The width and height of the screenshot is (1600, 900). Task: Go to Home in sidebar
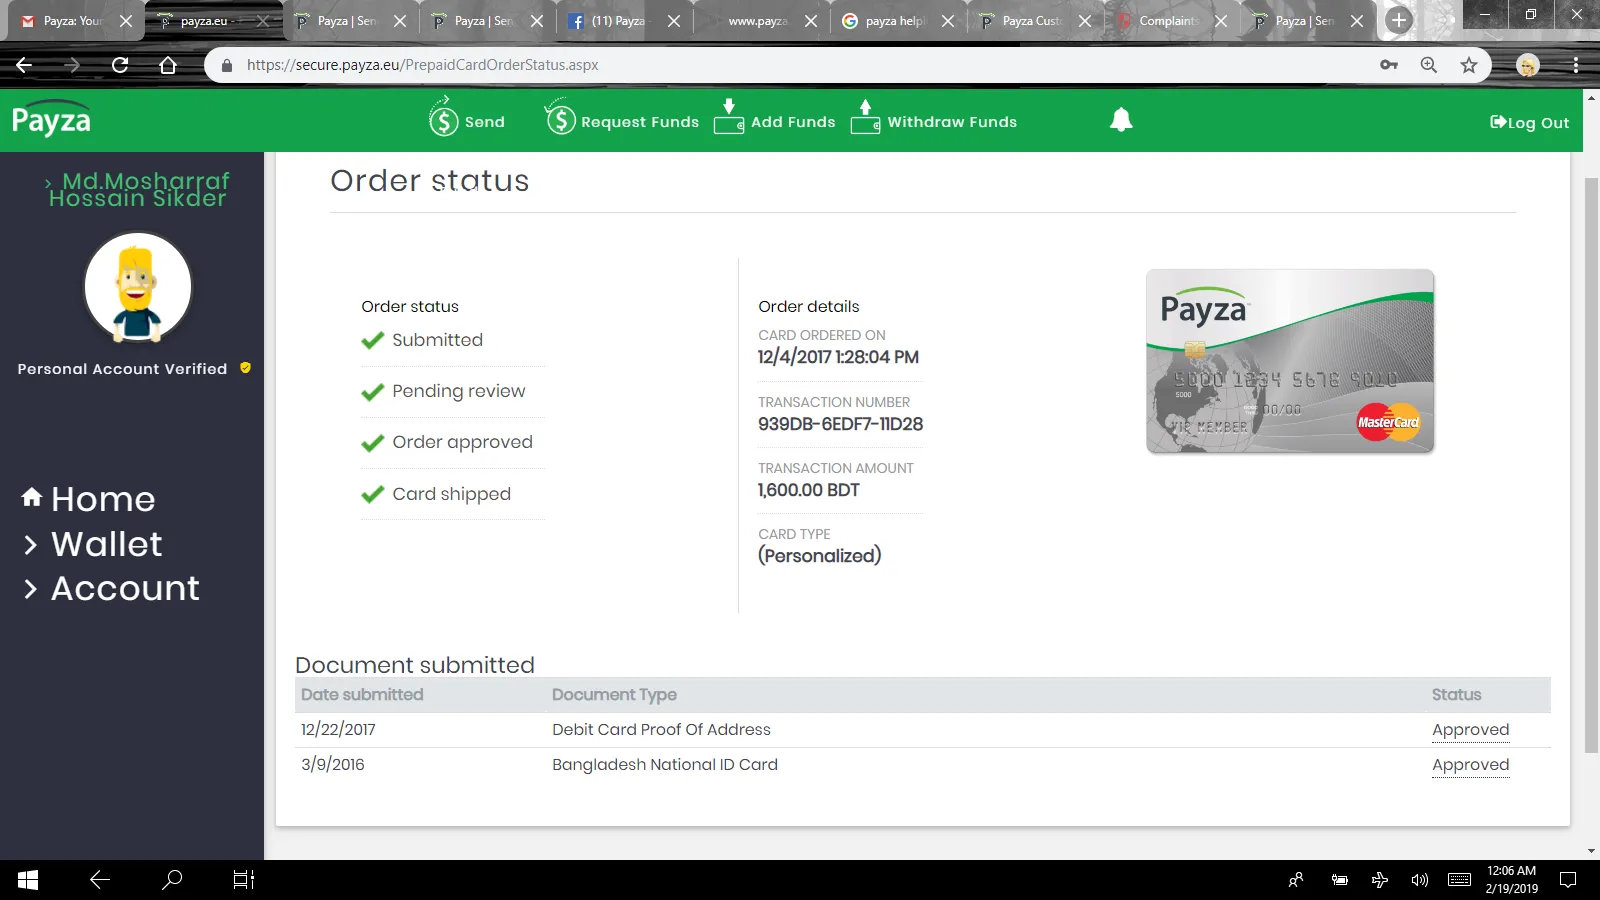(x=102, y=499)
